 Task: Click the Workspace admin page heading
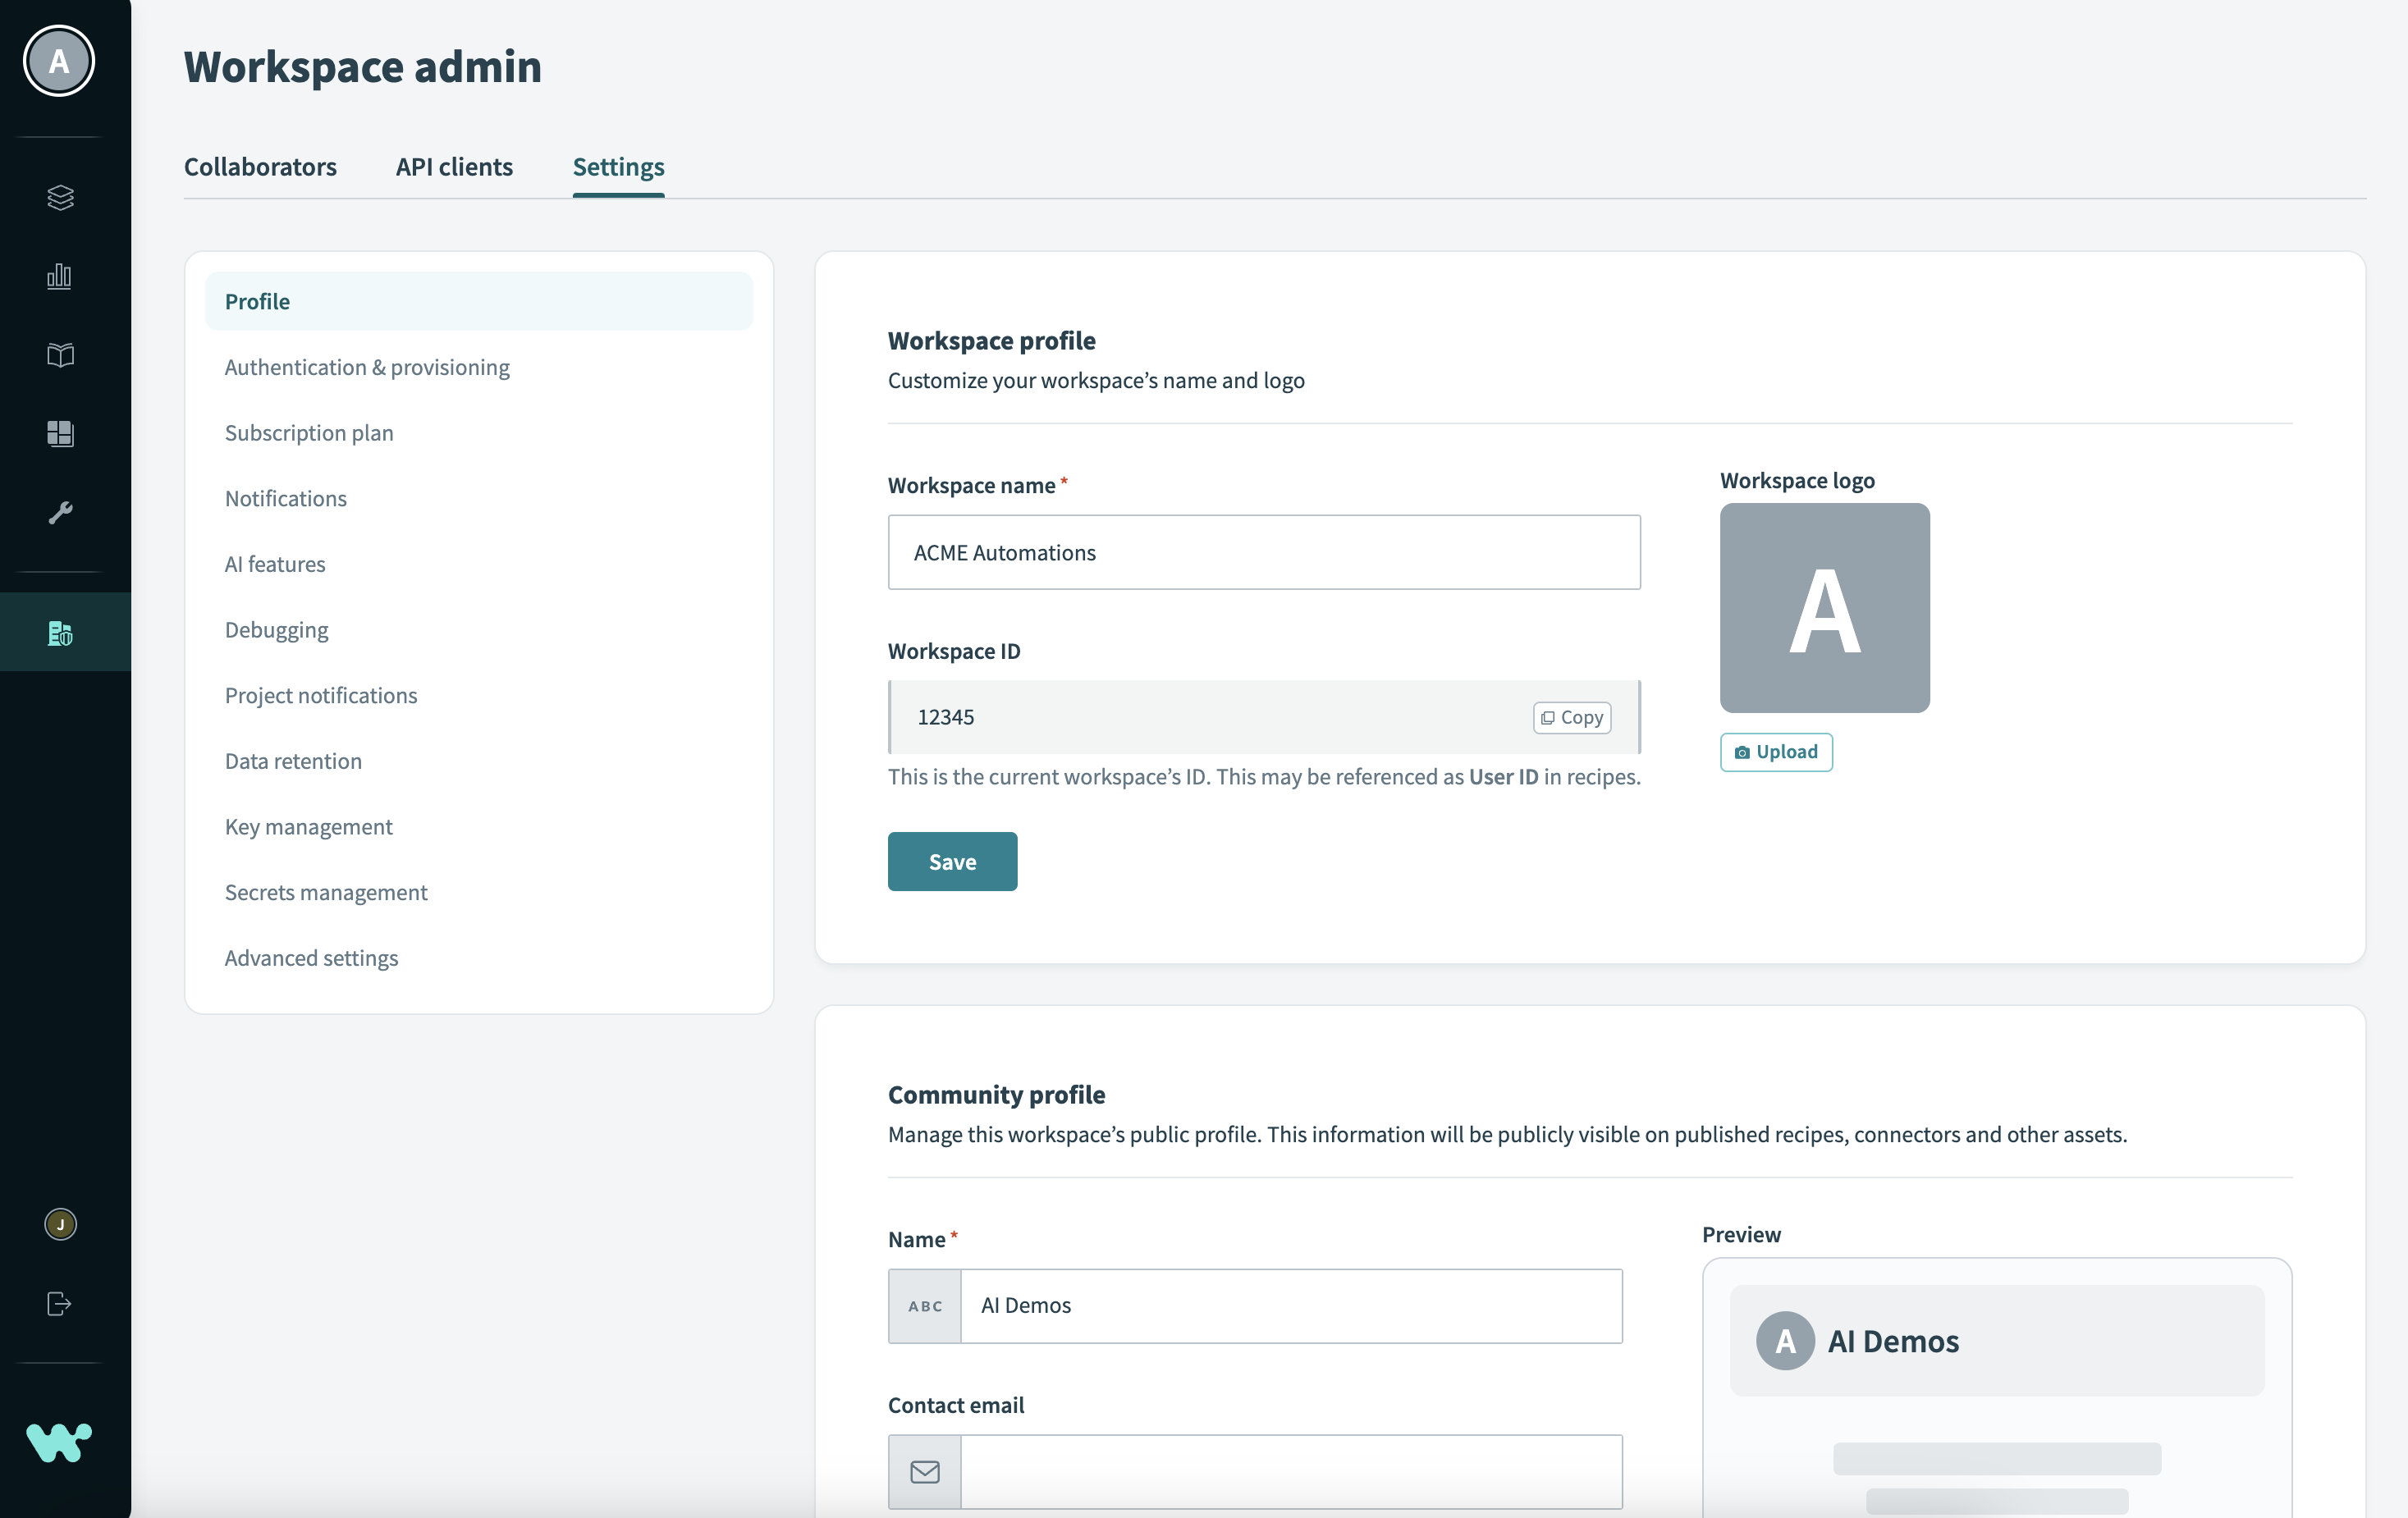click(x=362, y=67)
